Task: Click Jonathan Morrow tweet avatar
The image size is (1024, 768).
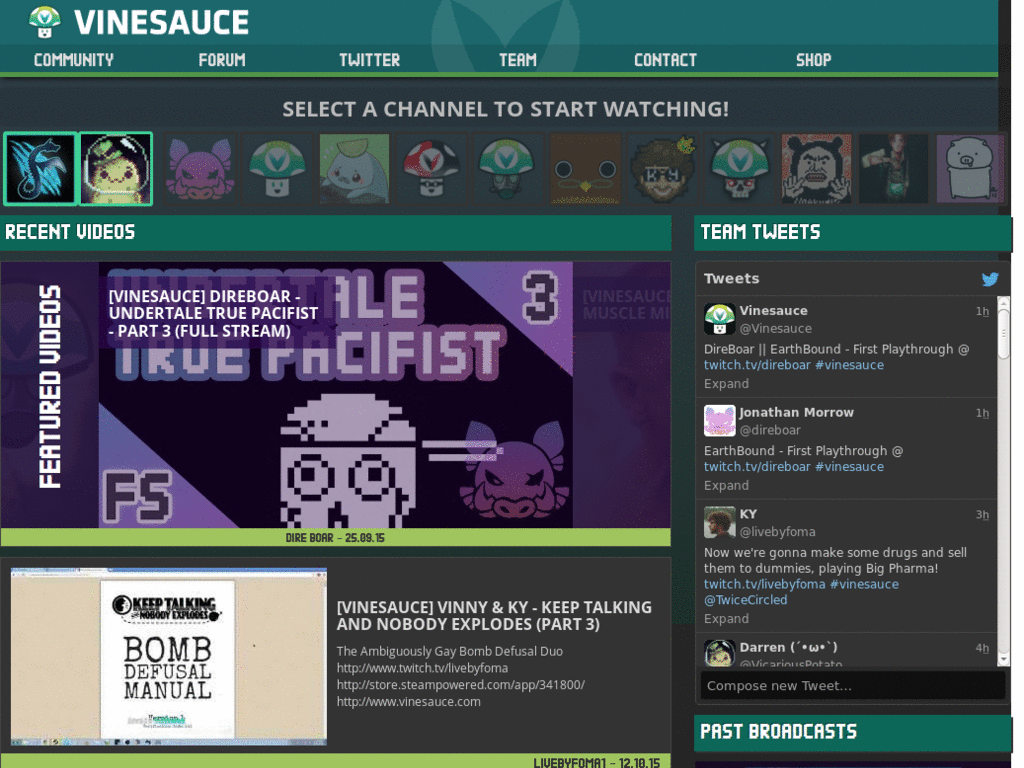Action: tap(720, 421)
